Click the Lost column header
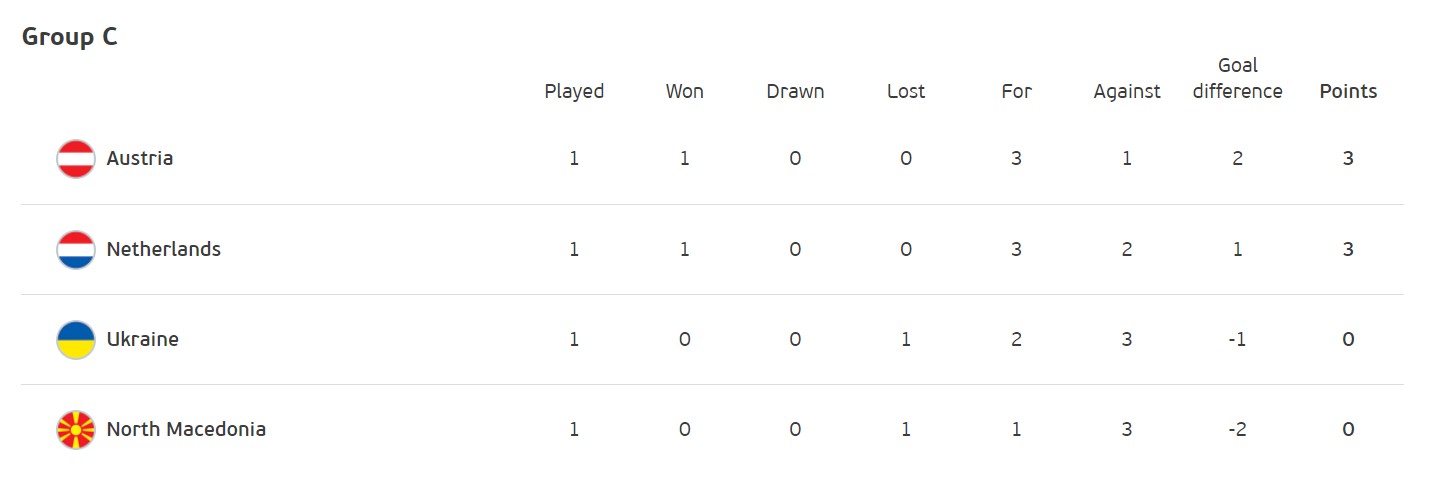This screenshot has width=1429, height=499. click(x=906, y=91)
